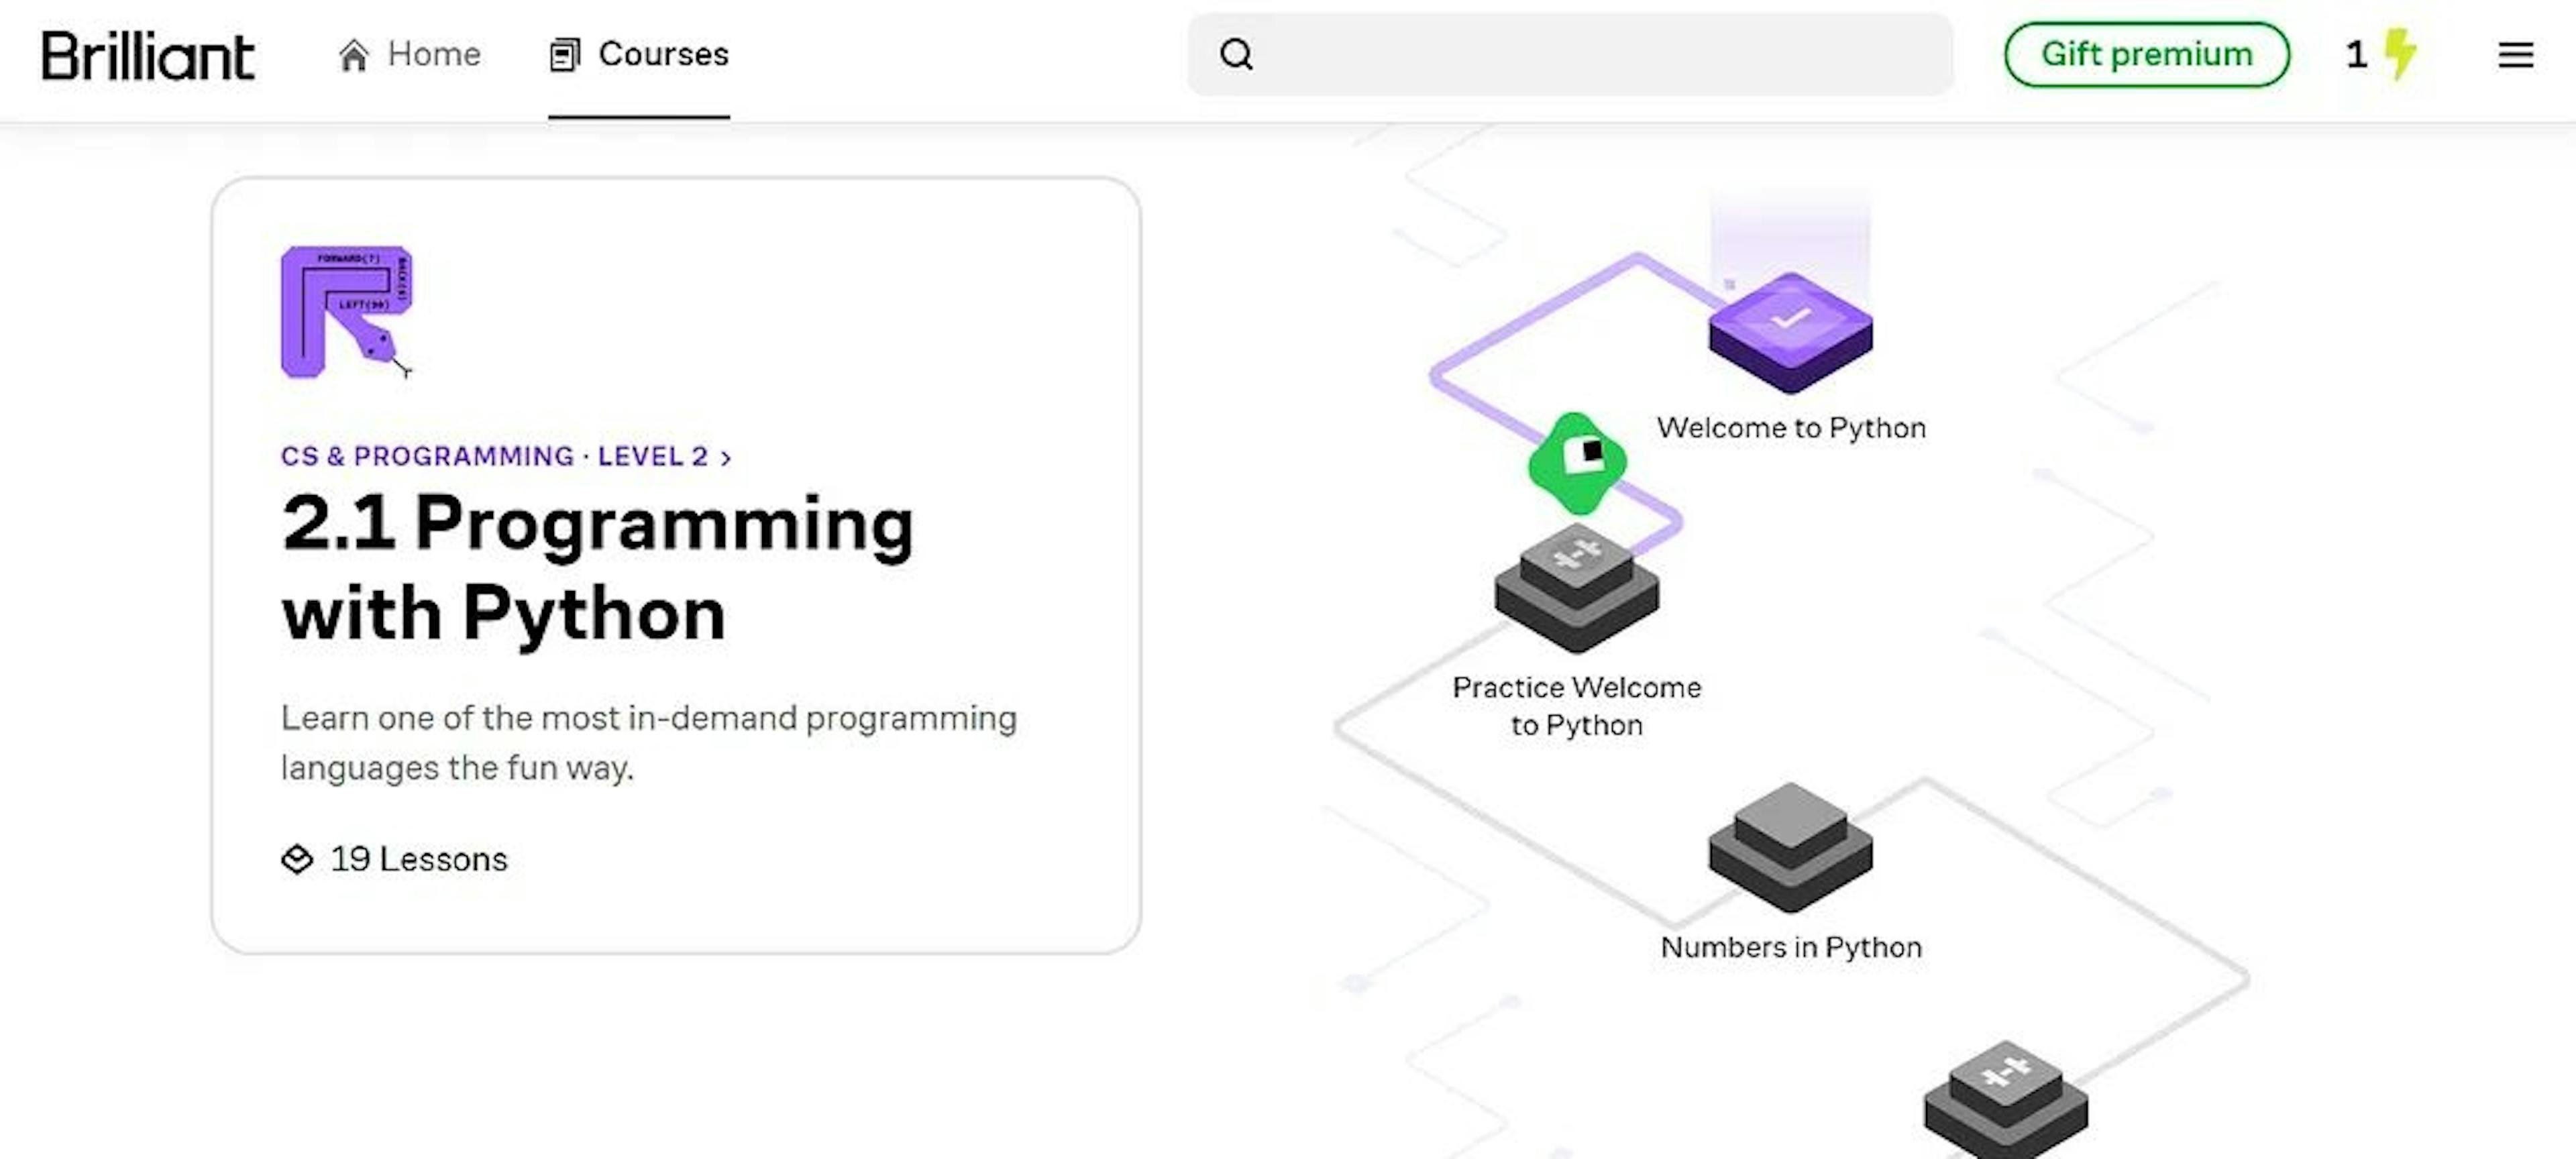The image size is (2576, 1159).
Task: Open CS & Programming Level 2 link
Action: pos(506,456)
